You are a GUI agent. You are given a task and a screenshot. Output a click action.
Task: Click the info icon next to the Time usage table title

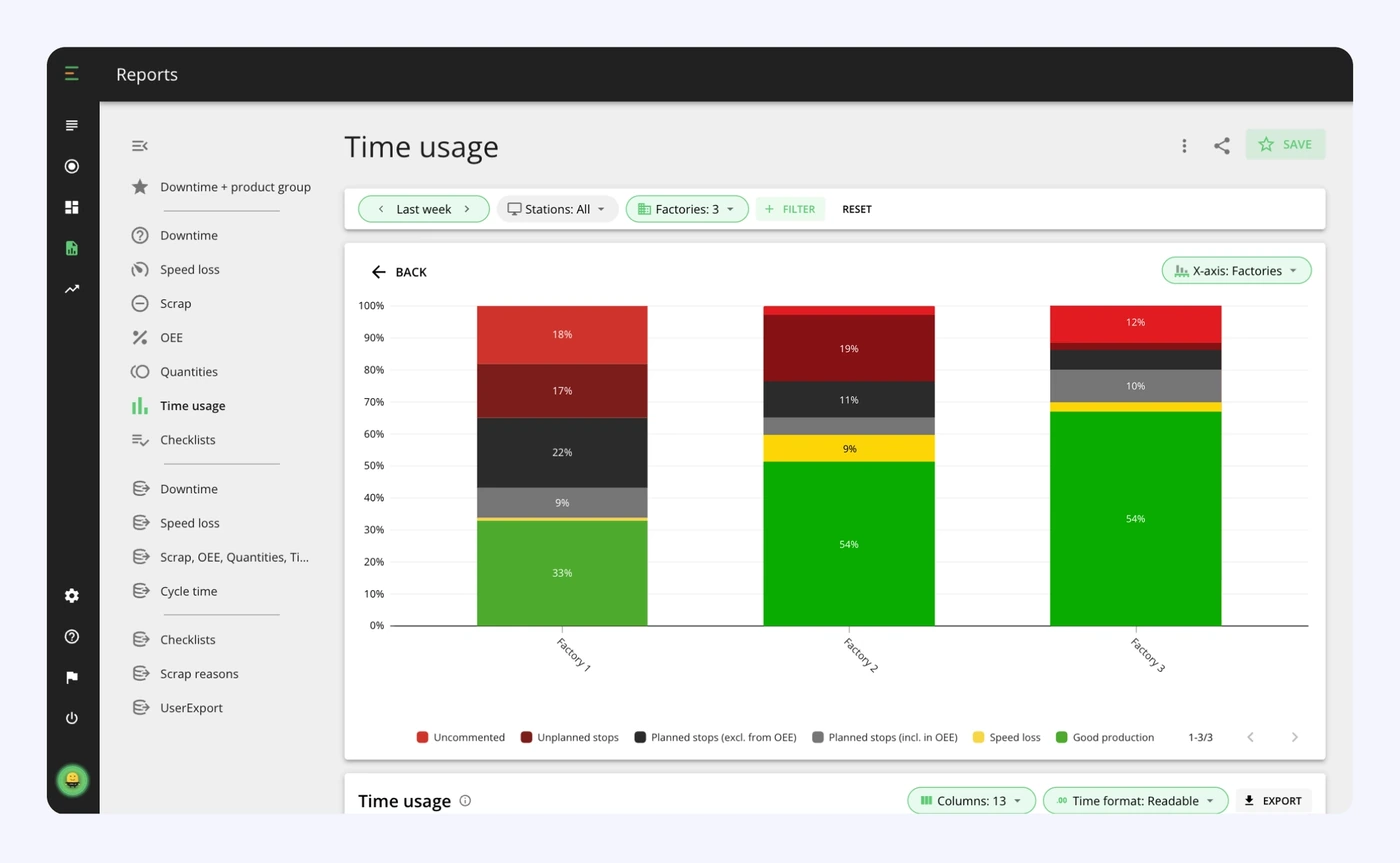pos(465,800)
